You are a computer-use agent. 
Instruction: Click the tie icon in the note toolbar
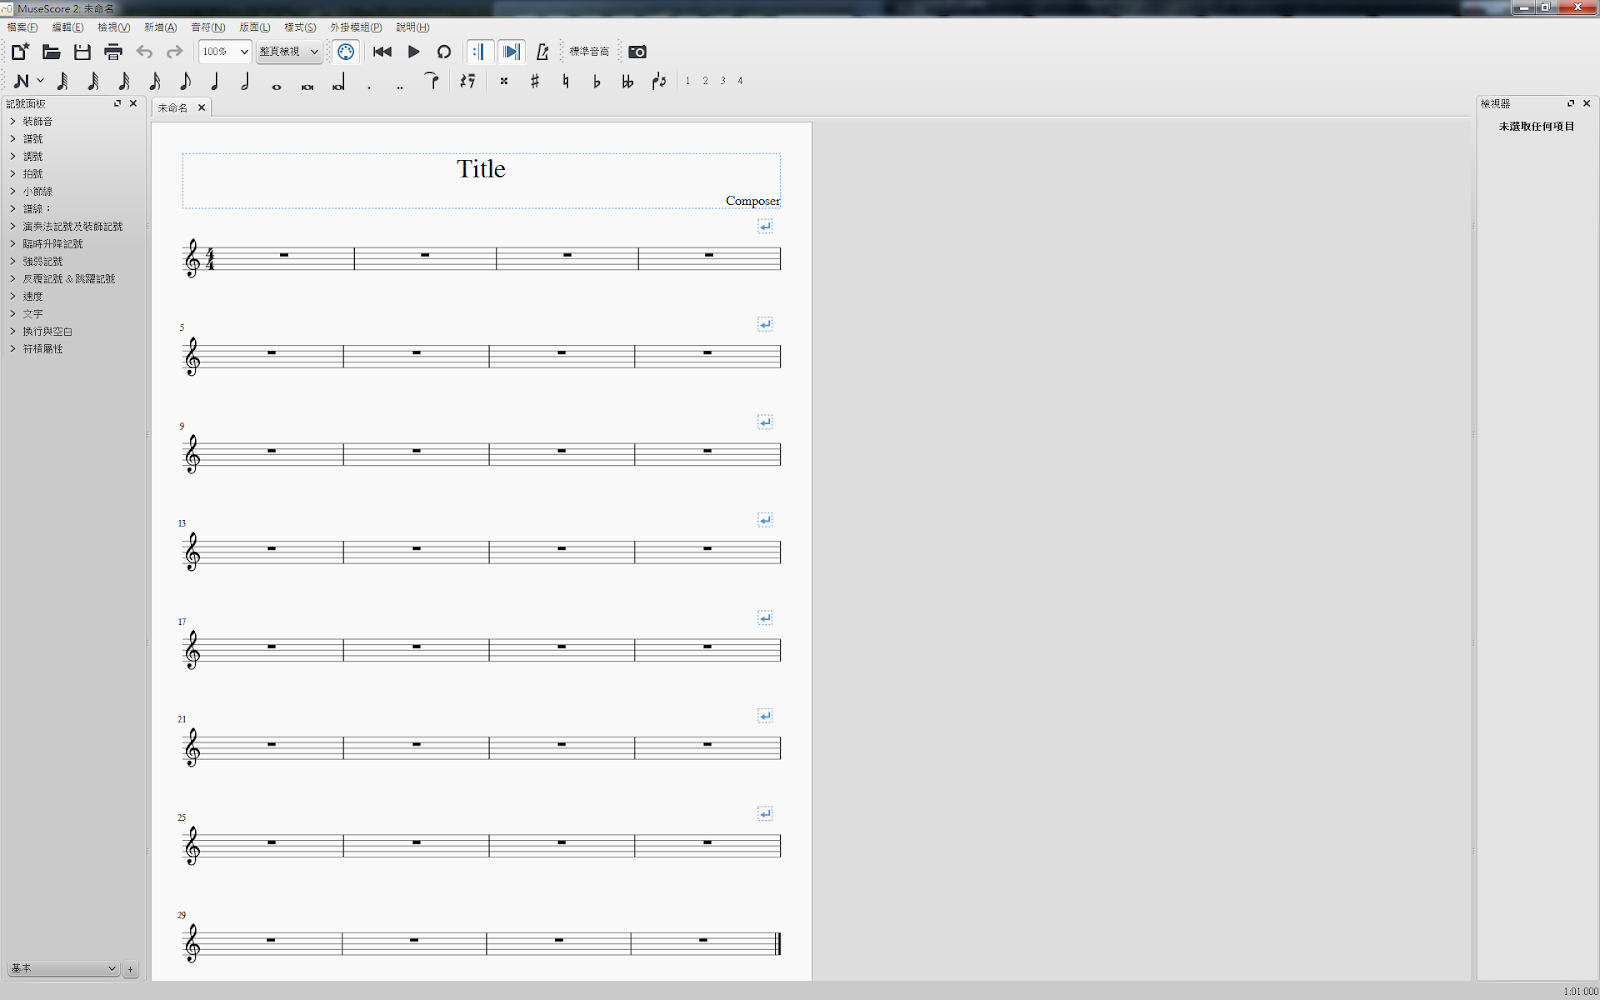[x=432, y=80]
